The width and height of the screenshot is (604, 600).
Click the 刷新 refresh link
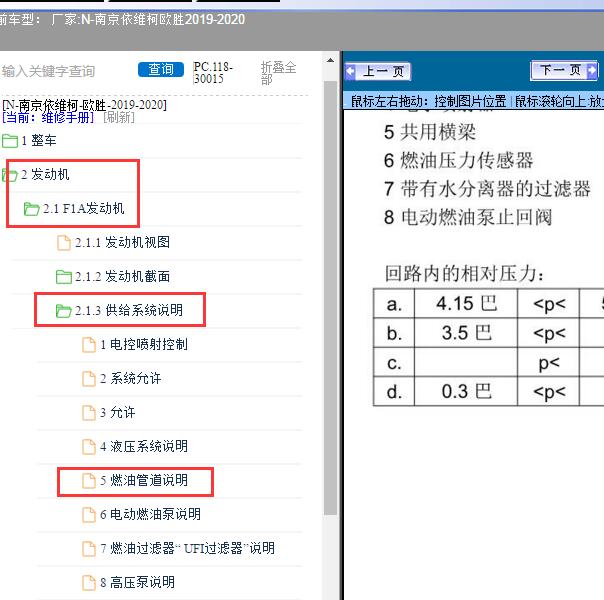(x=119, y=117)
